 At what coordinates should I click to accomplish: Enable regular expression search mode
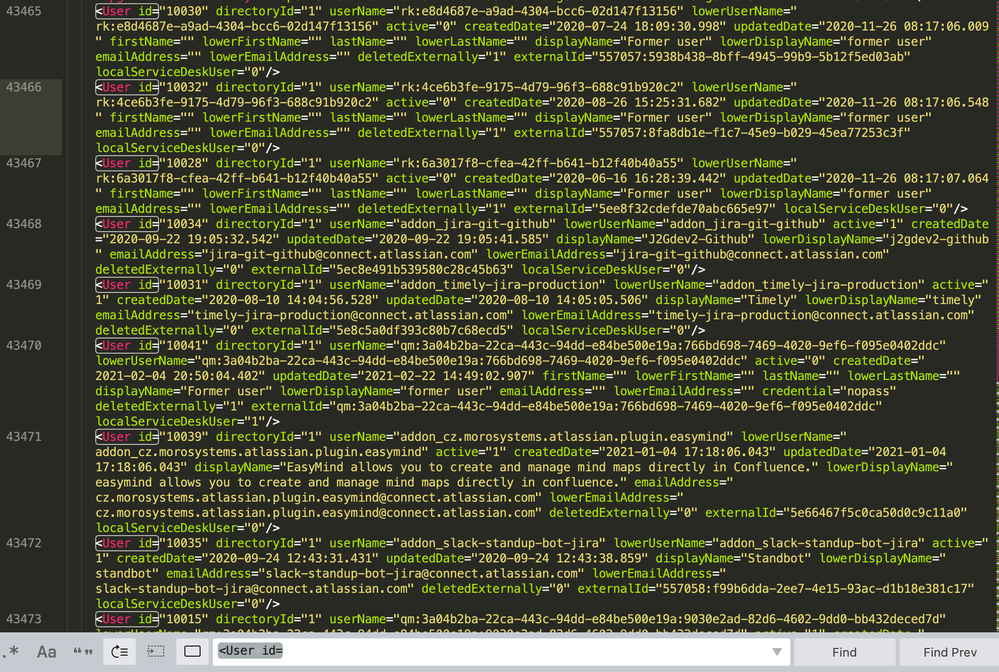coord(12,652)
